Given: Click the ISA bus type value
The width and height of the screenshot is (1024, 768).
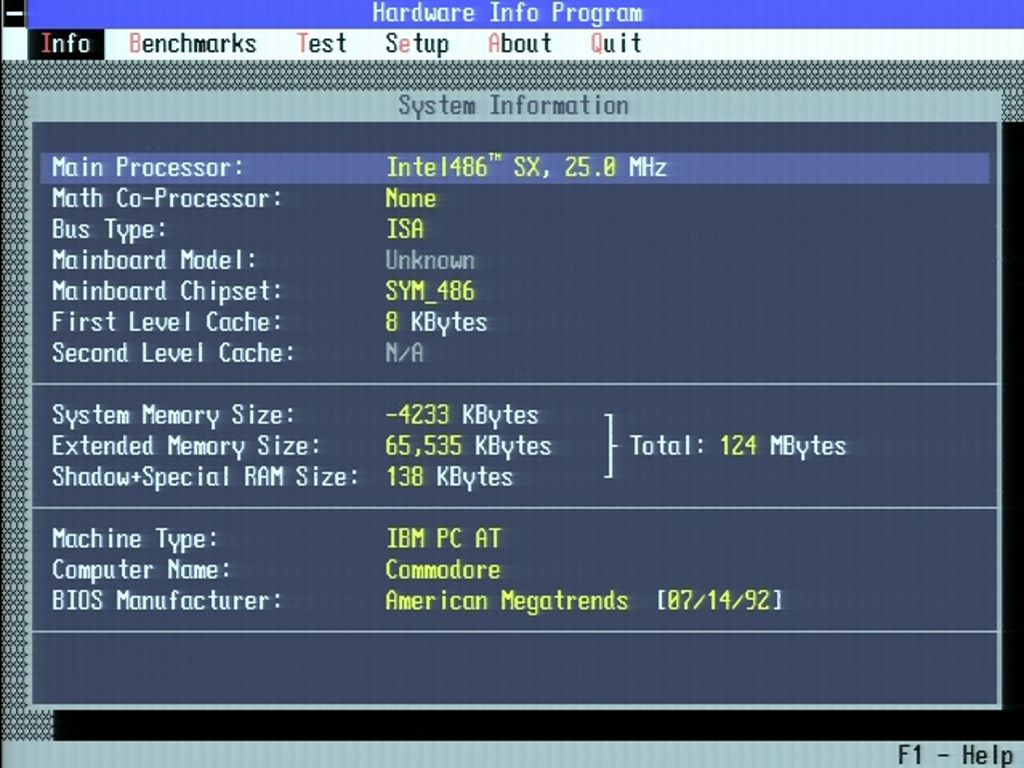Looking at the screenshot, I should point(405,229).
